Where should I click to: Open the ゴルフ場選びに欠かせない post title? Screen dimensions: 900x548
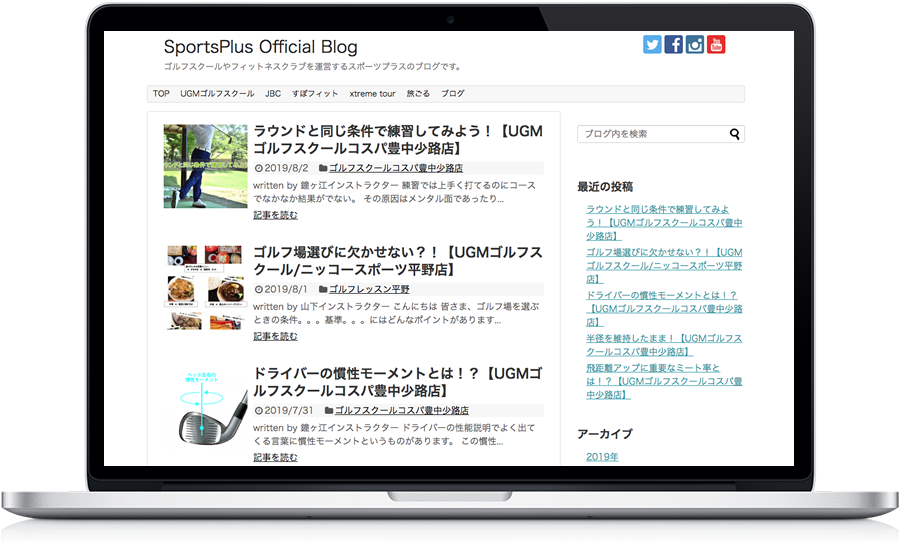coord(398,261)
